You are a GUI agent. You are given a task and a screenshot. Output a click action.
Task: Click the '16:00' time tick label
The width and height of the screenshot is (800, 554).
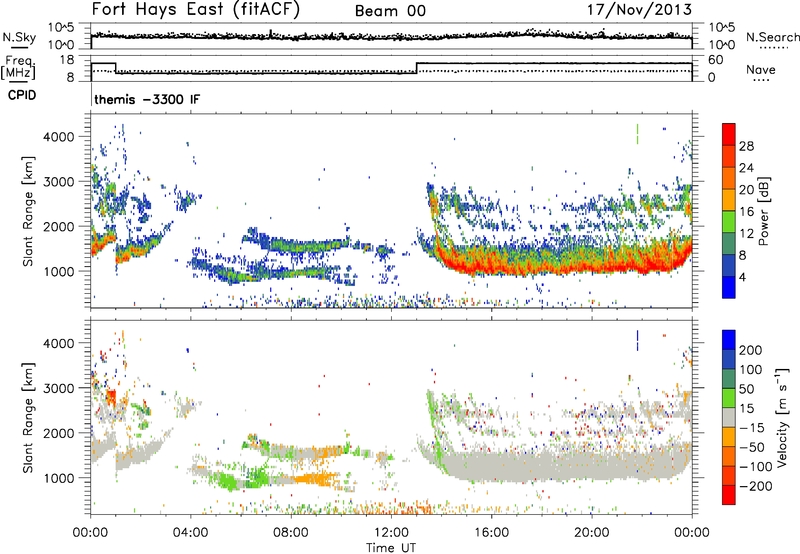[491, 533]
